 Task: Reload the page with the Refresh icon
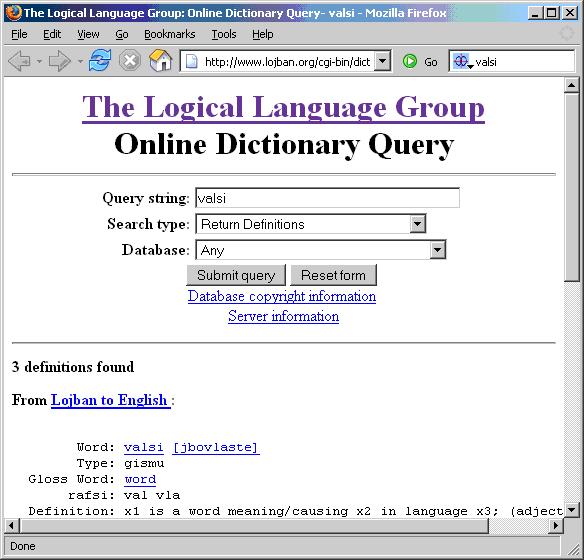[100, 61]
